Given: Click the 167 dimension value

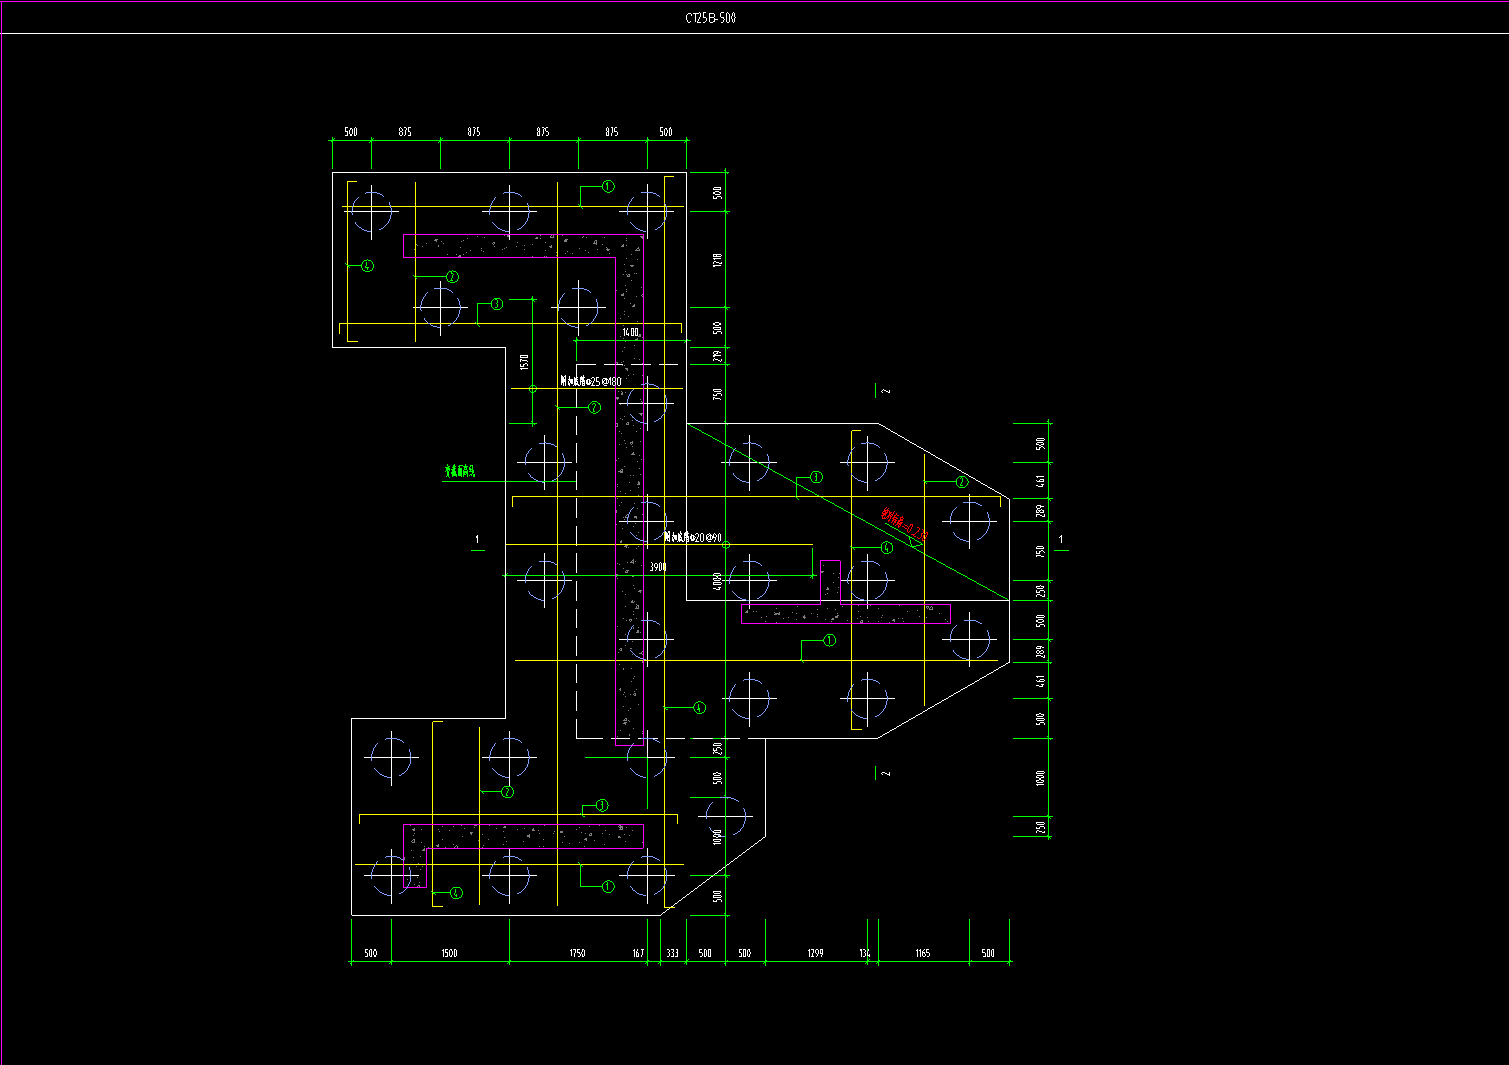Looking at the screenshot, I should [638, 953].
